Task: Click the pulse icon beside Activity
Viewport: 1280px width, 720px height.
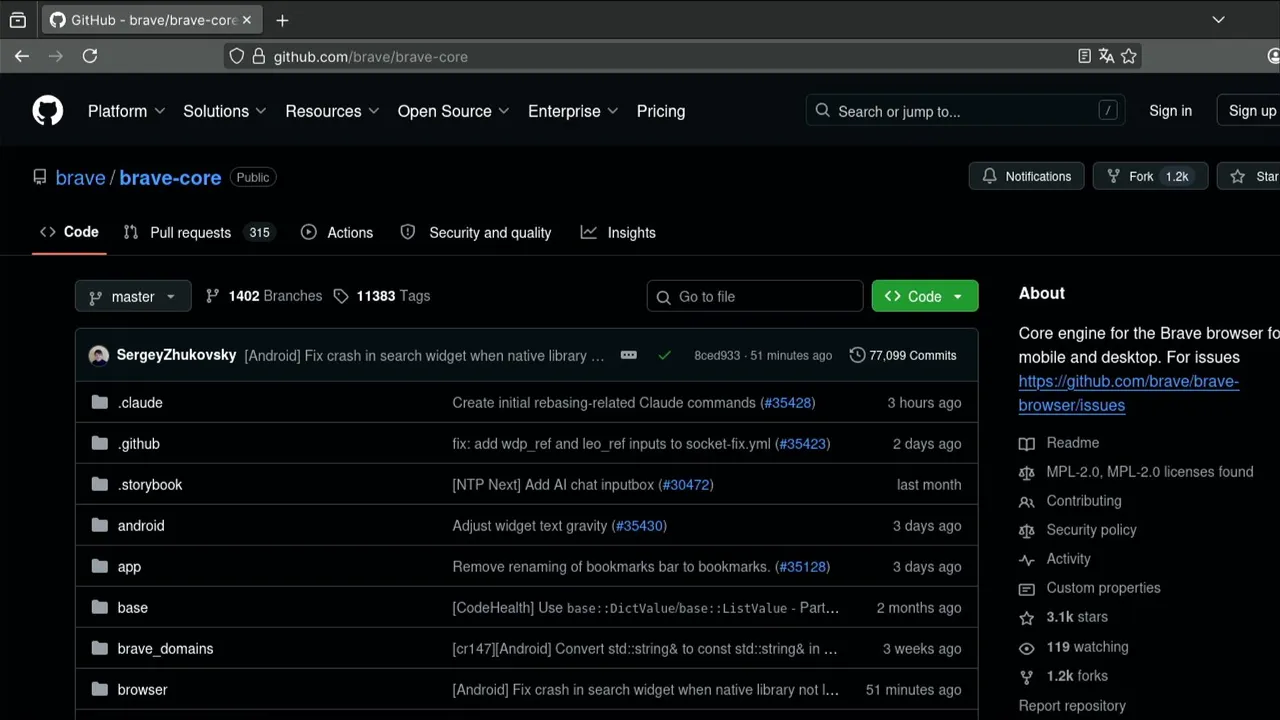Action: click(1027, 559)
